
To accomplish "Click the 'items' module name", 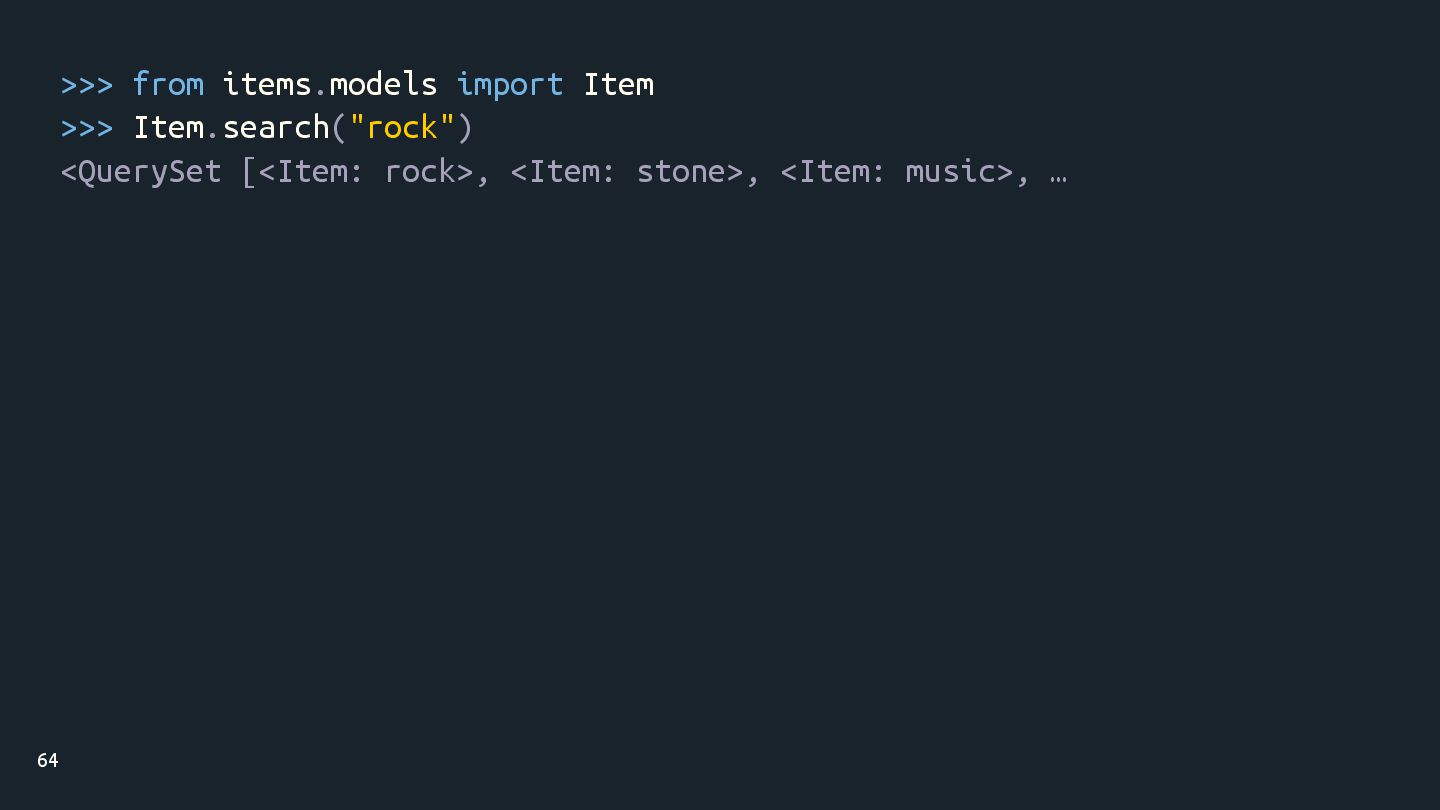I will (x=267, y=84).
